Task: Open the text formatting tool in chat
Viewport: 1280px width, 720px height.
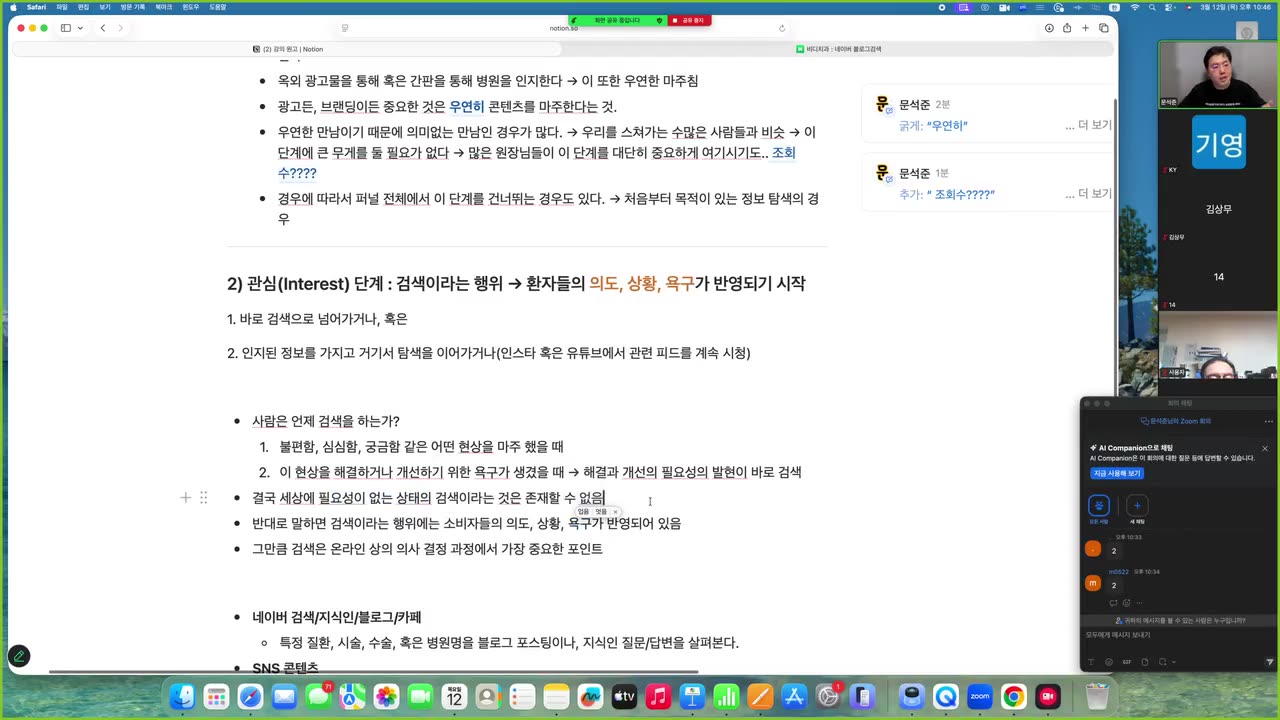Action: coord(1092,661)
